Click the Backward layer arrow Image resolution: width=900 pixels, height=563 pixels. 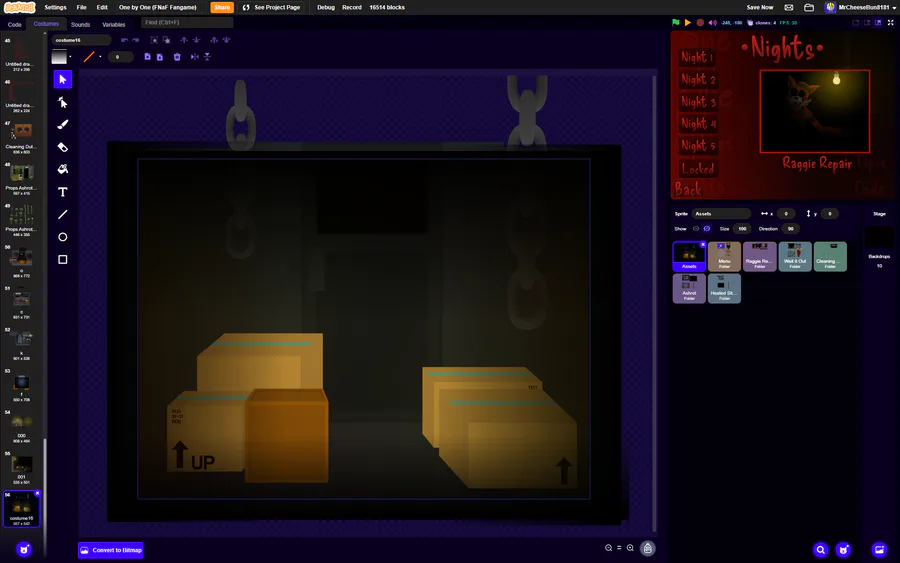[x=196, y=40]
